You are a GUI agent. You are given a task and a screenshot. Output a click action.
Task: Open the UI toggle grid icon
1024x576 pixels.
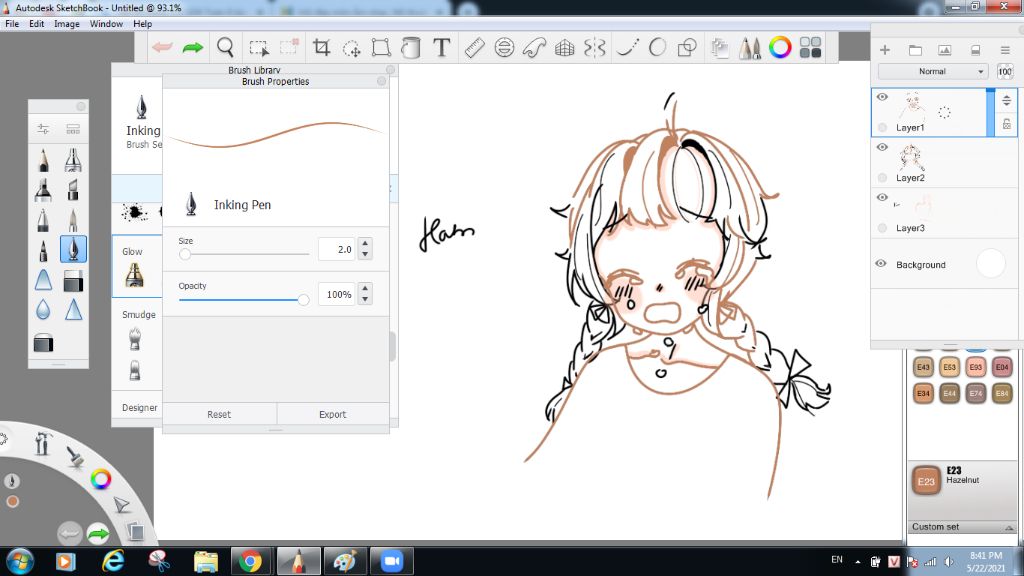(x=810, y=47)
